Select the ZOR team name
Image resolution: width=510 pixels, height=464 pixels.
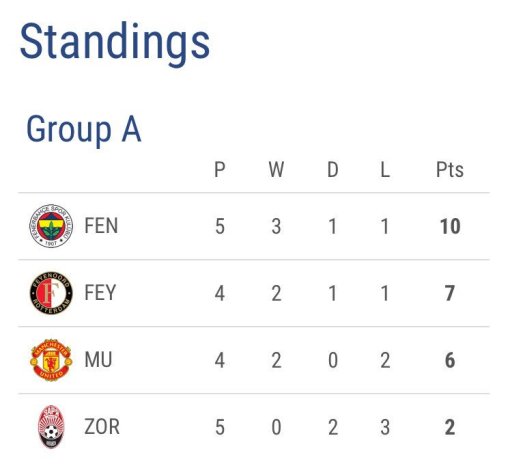pyautogui.click(x=102, y=427)
